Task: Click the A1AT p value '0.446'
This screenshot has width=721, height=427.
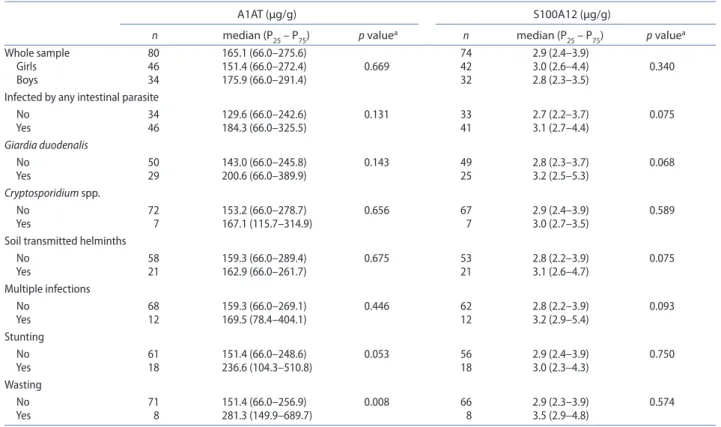Action: [x=377, y=306]
